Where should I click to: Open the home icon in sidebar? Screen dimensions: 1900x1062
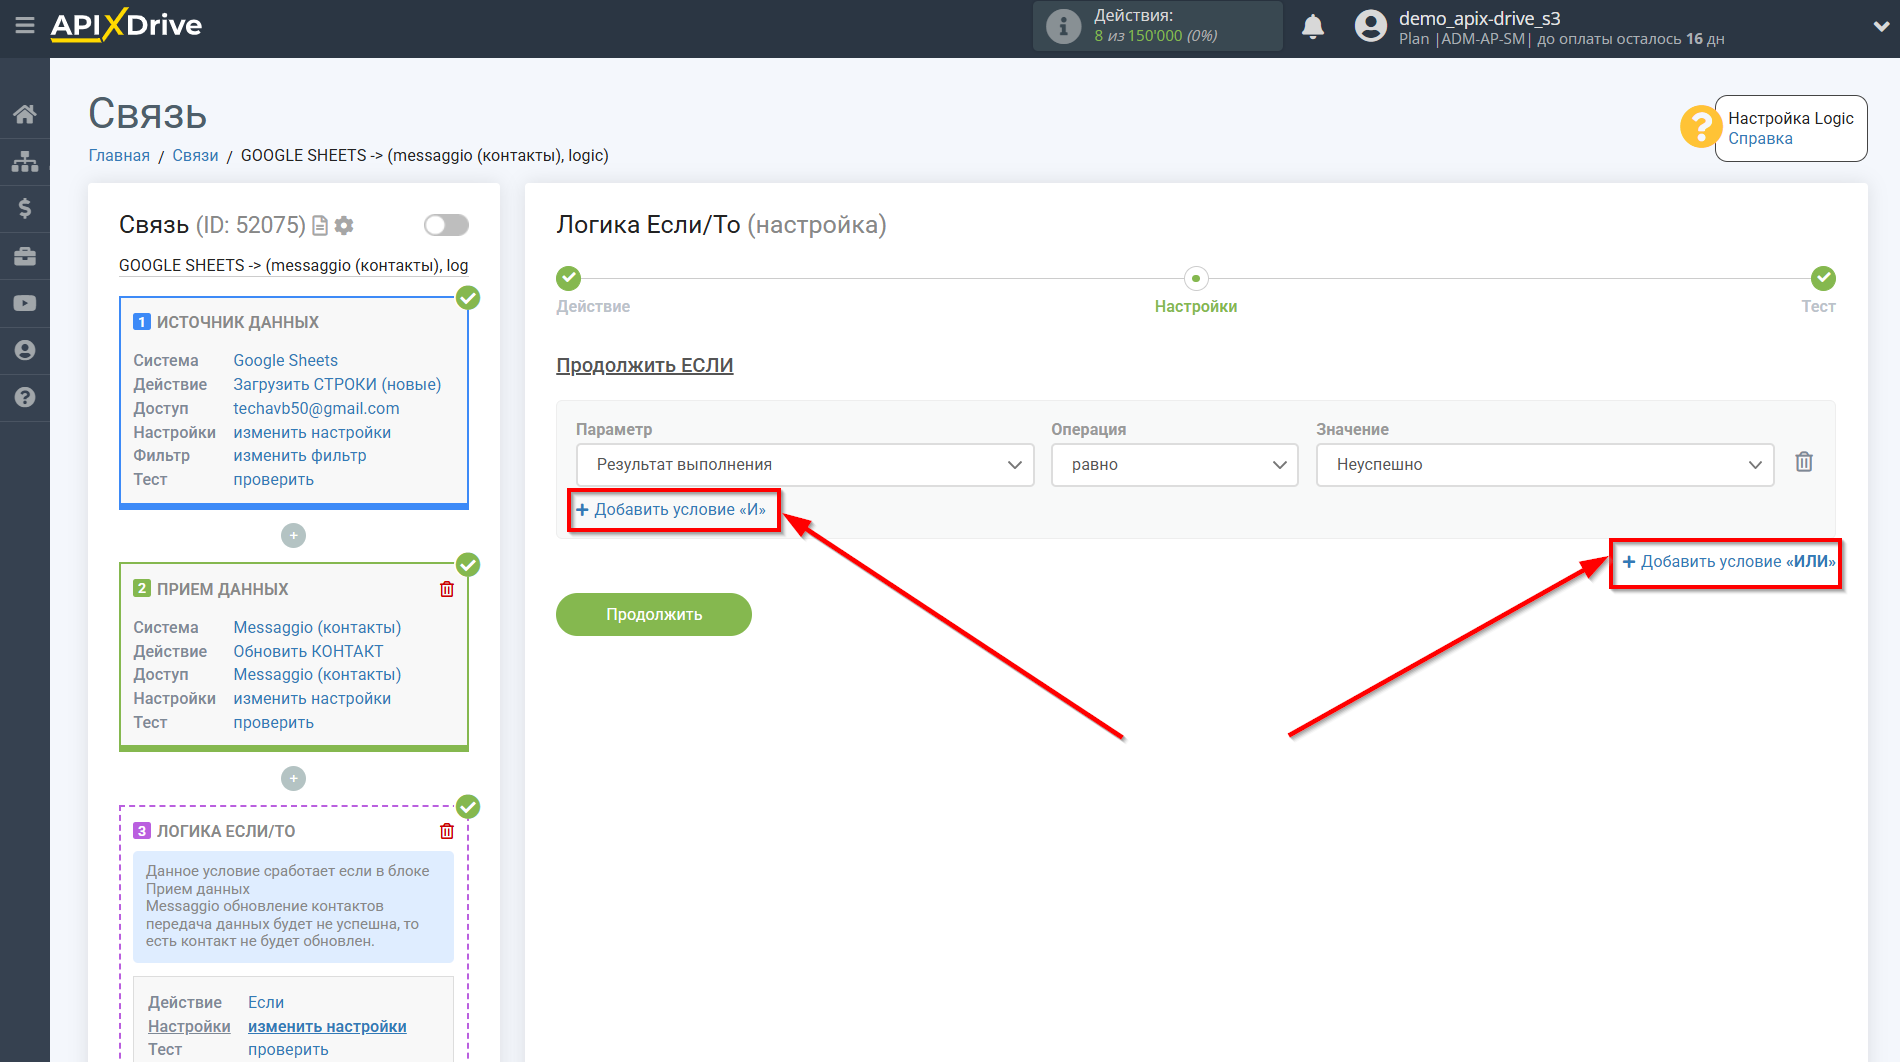[x=24, y=114]
